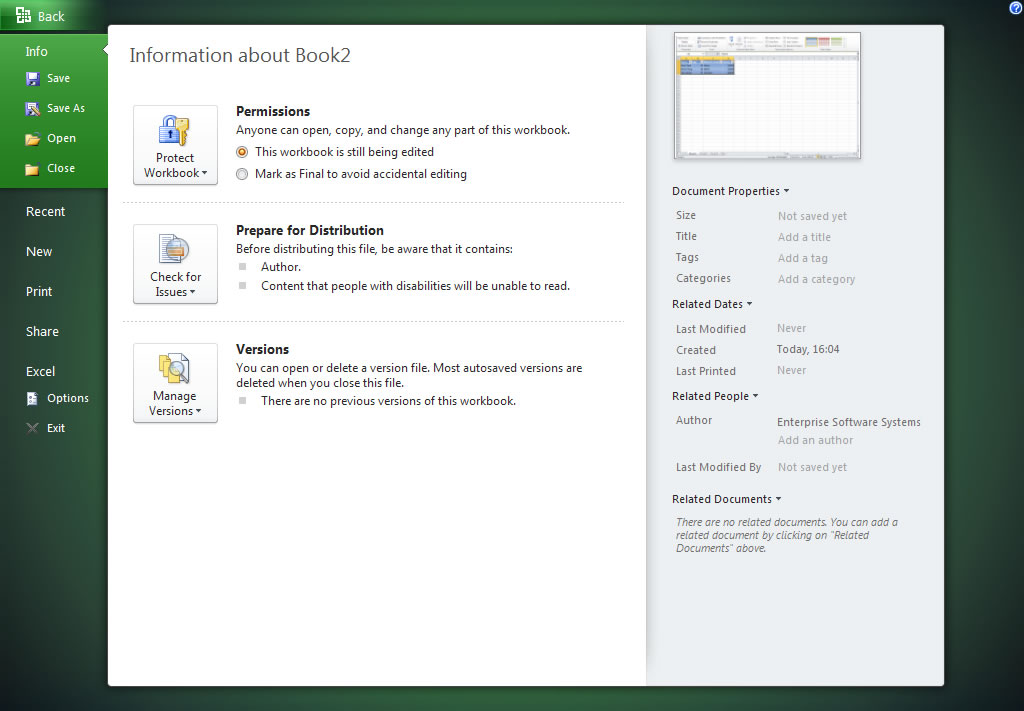Click 'Never' next to Last Modified
1024x711 pixels.
792,328
